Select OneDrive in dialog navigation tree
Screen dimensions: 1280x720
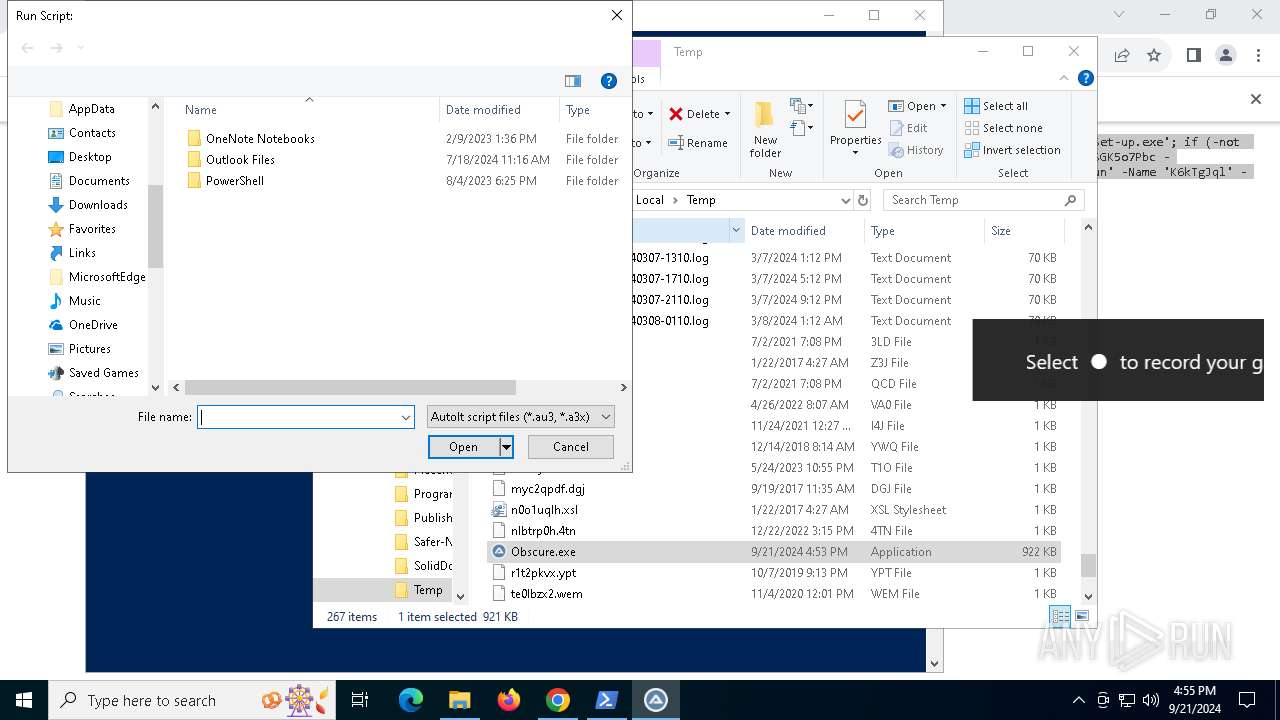(x=93, y=325)
